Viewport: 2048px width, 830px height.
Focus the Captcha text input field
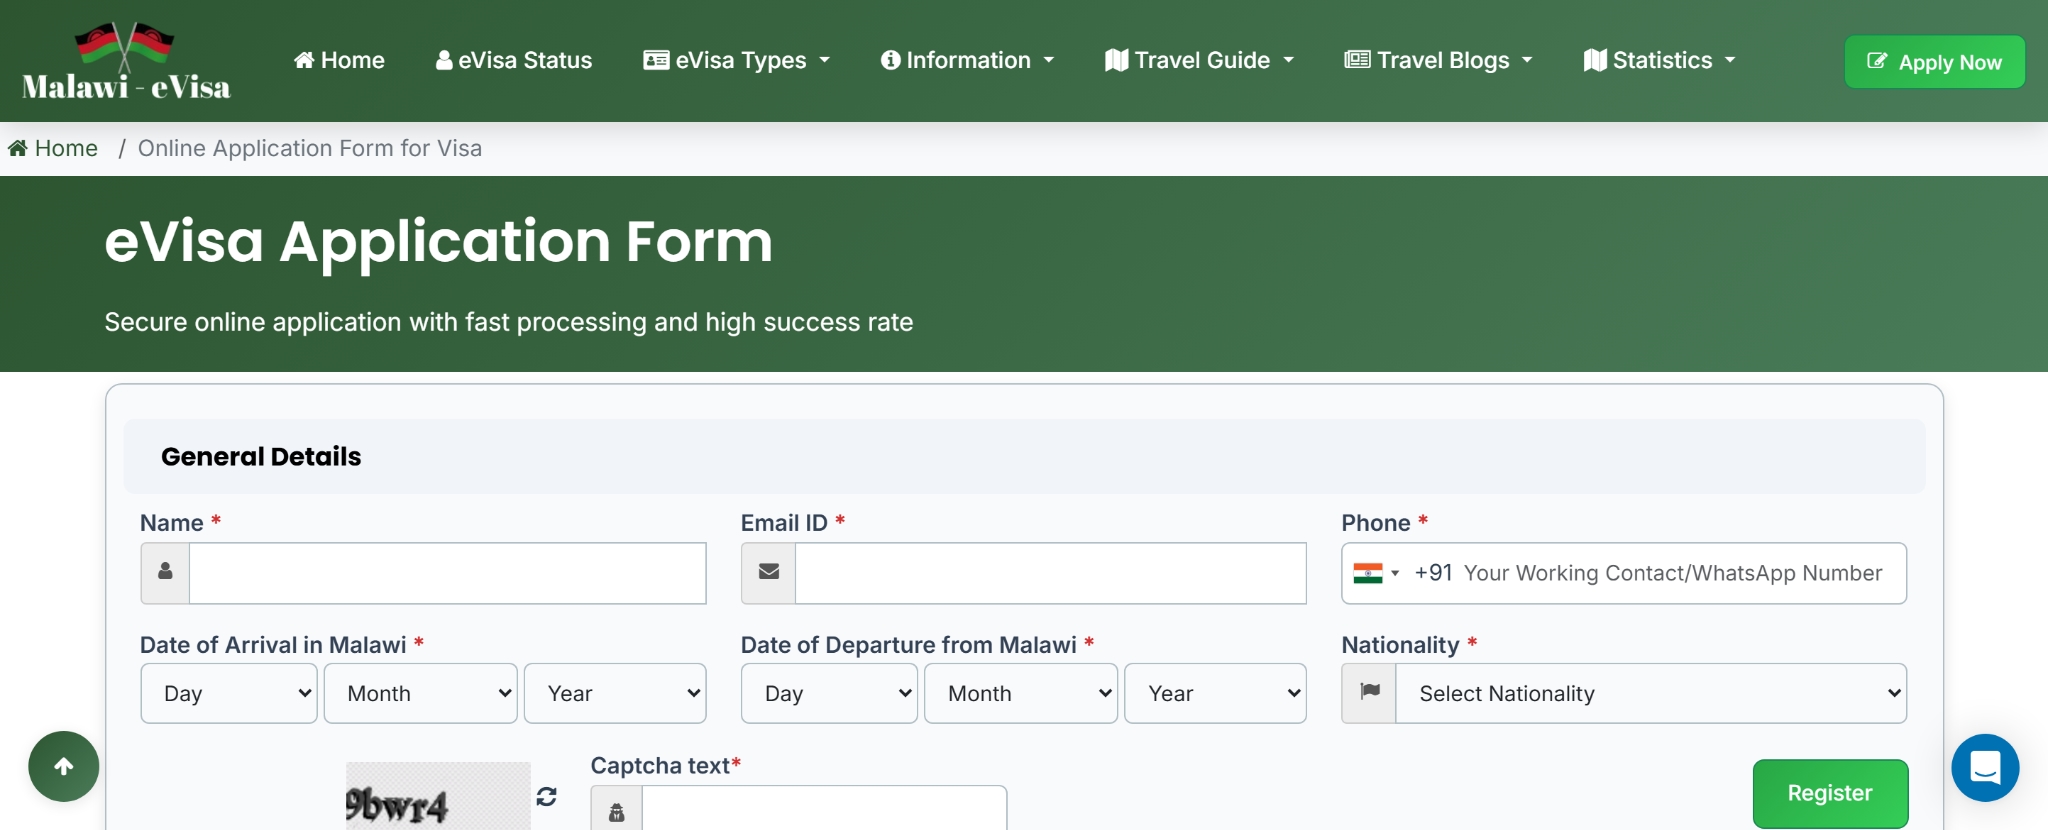pyautogui.click(x=823, y=808)
